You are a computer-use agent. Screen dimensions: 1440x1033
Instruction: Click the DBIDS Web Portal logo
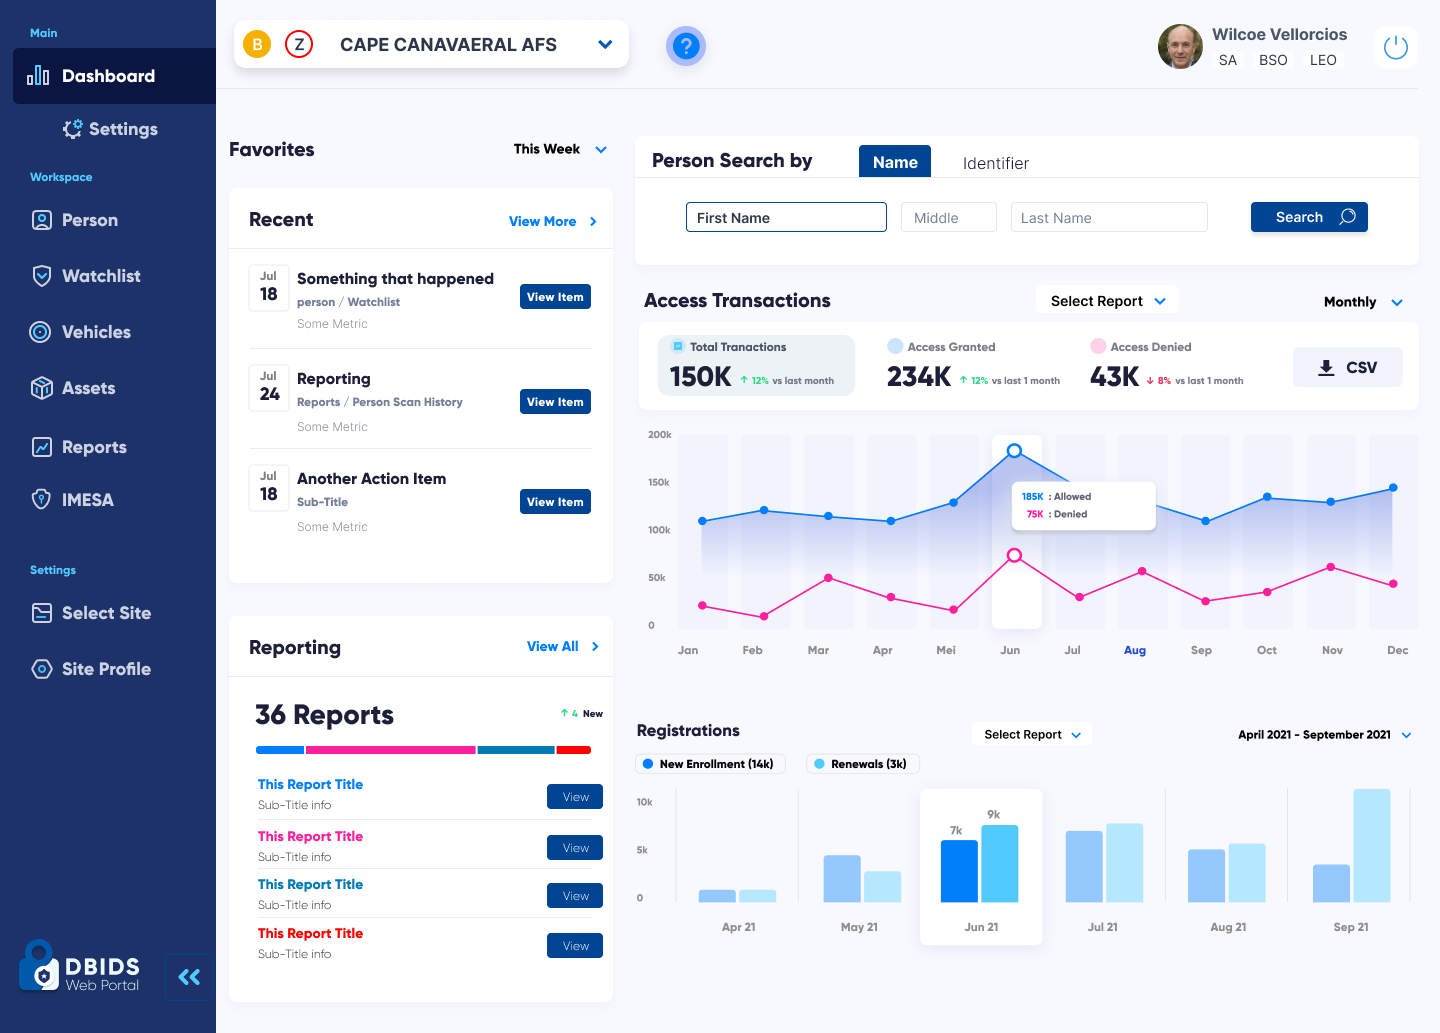point(79,966)
